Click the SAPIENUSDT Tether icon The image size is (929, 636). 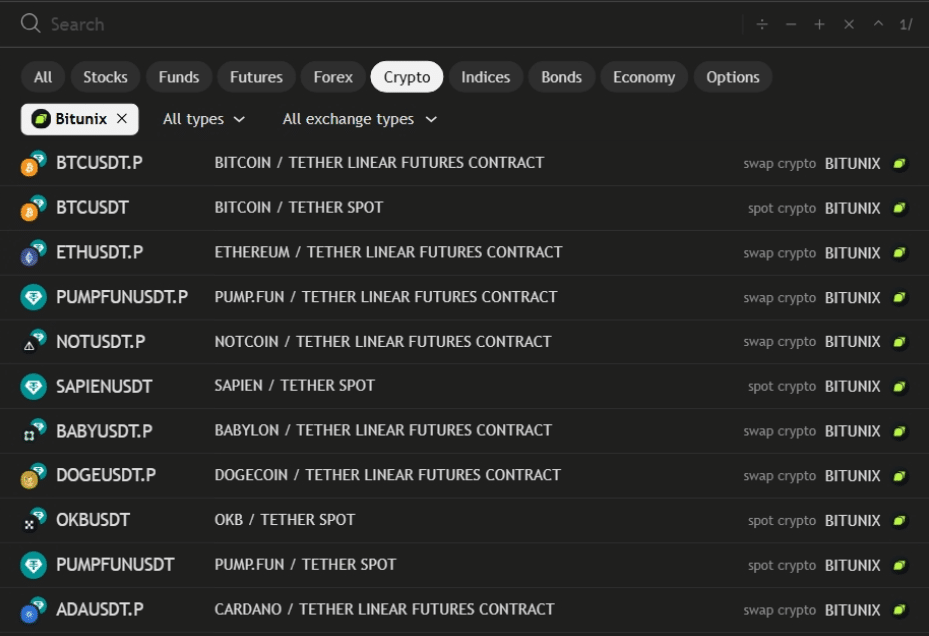(34, 386)
